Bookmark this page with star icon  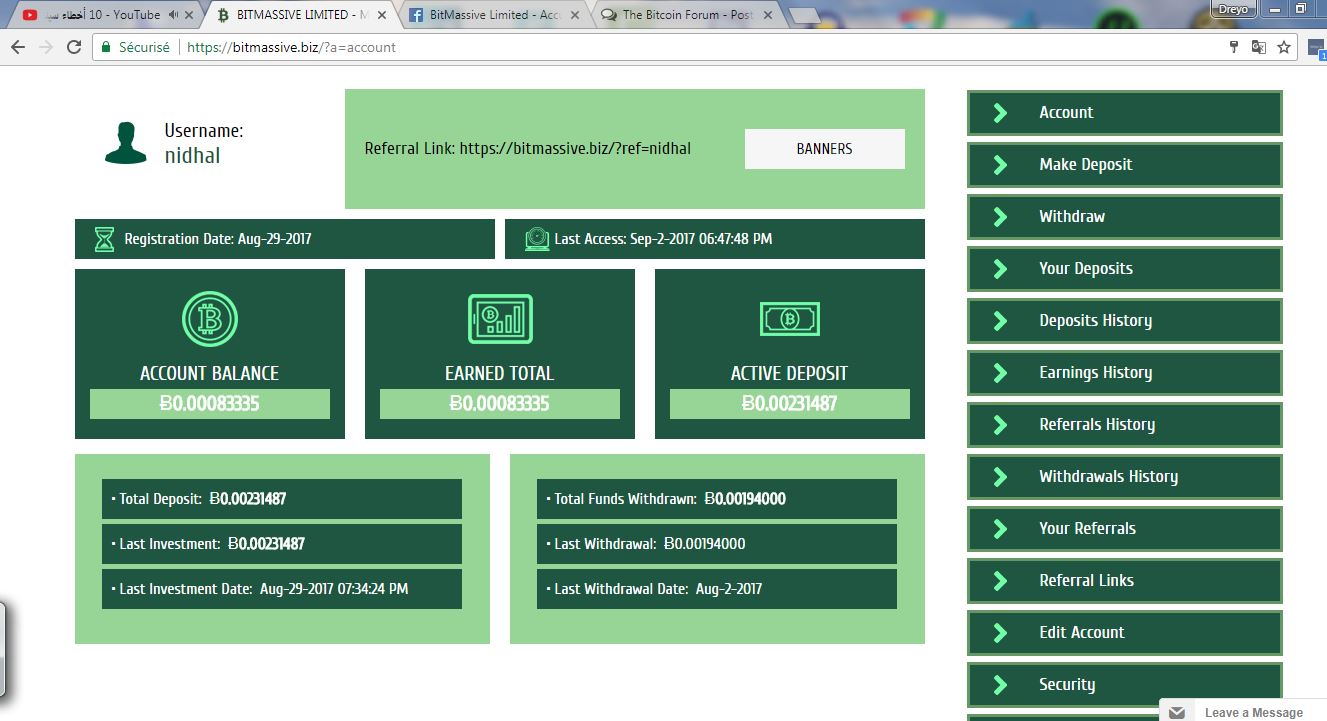(x=1284, y=47)
